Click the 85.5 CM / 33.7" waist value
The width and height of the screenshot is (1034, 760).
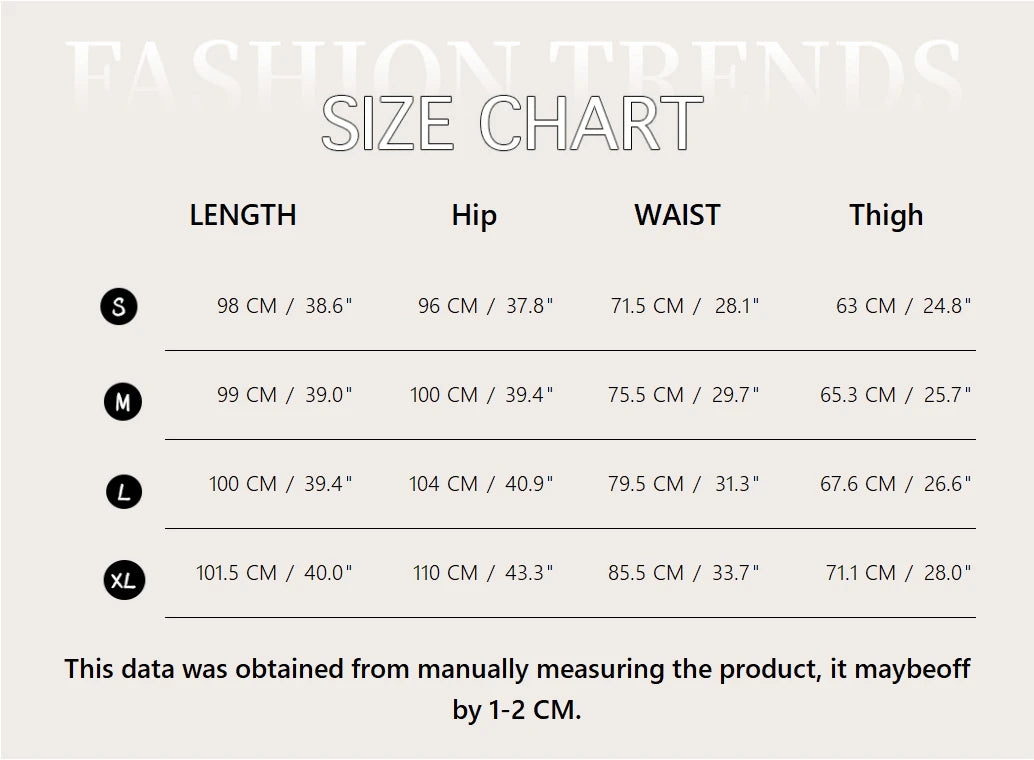pyautogui.click(x=684, y=573)
